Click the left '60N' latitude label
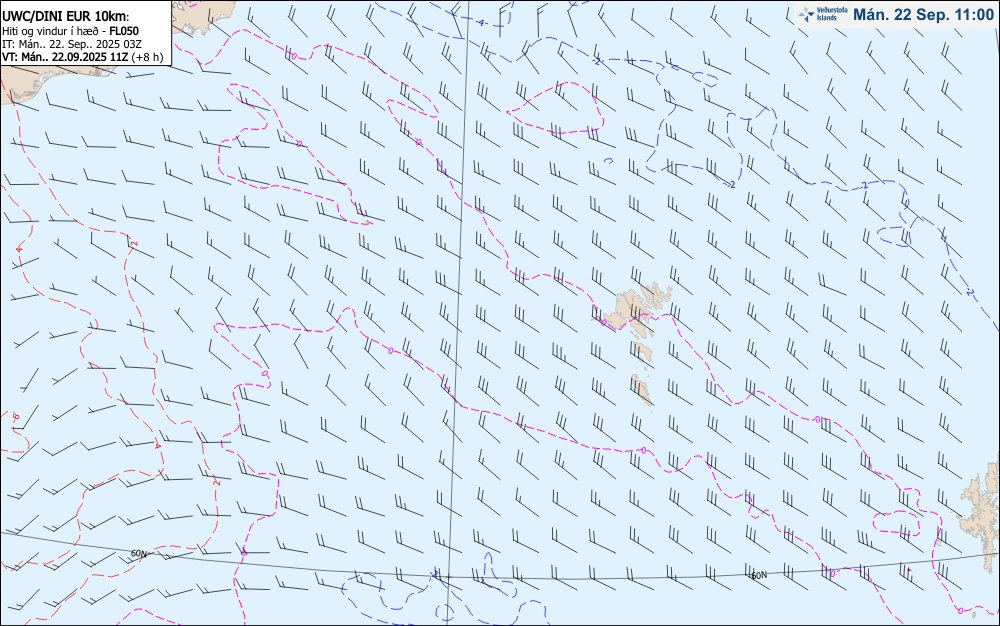 (139, 553)
